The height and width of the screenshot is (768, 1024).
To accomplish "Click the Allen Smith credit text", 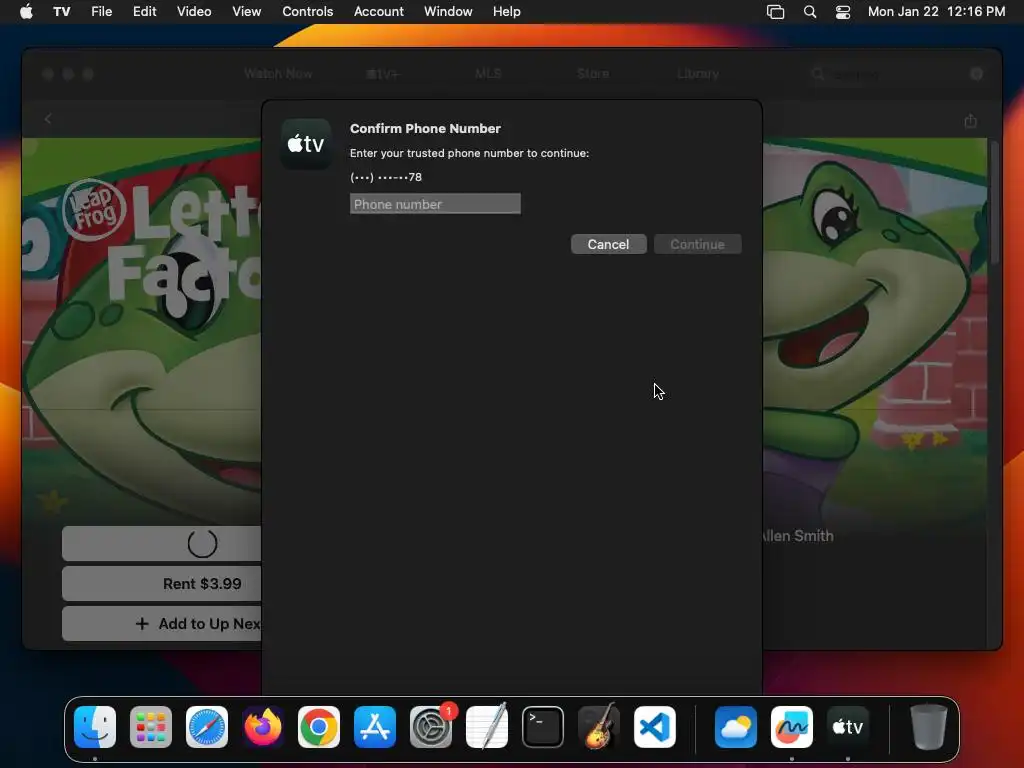I will [798, 536].
